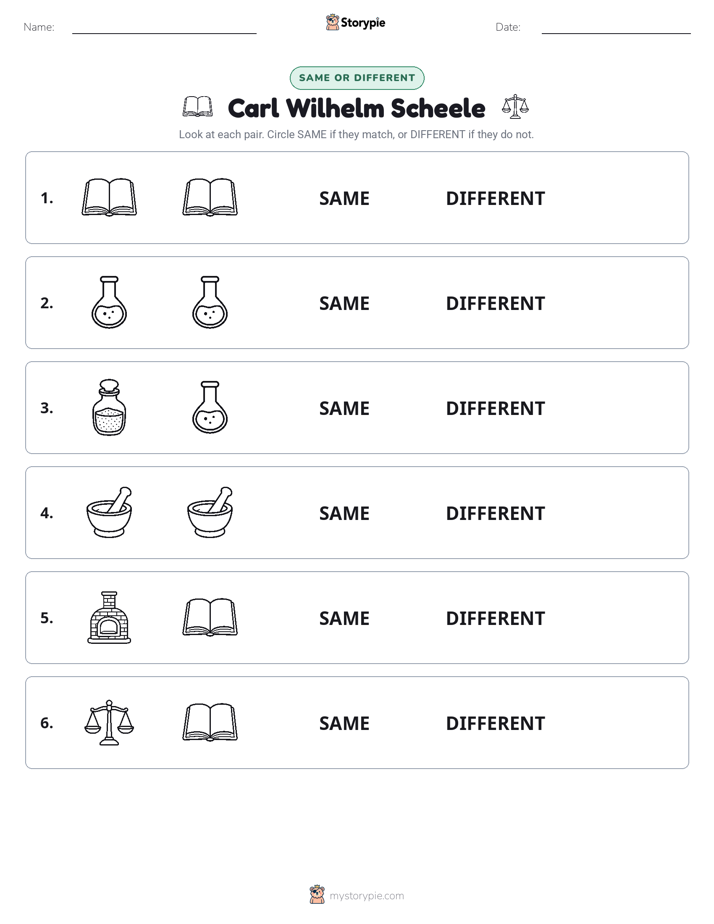Select DIFFERENT for pair 5
Screen dimensions: 714x924
point(495,618)
